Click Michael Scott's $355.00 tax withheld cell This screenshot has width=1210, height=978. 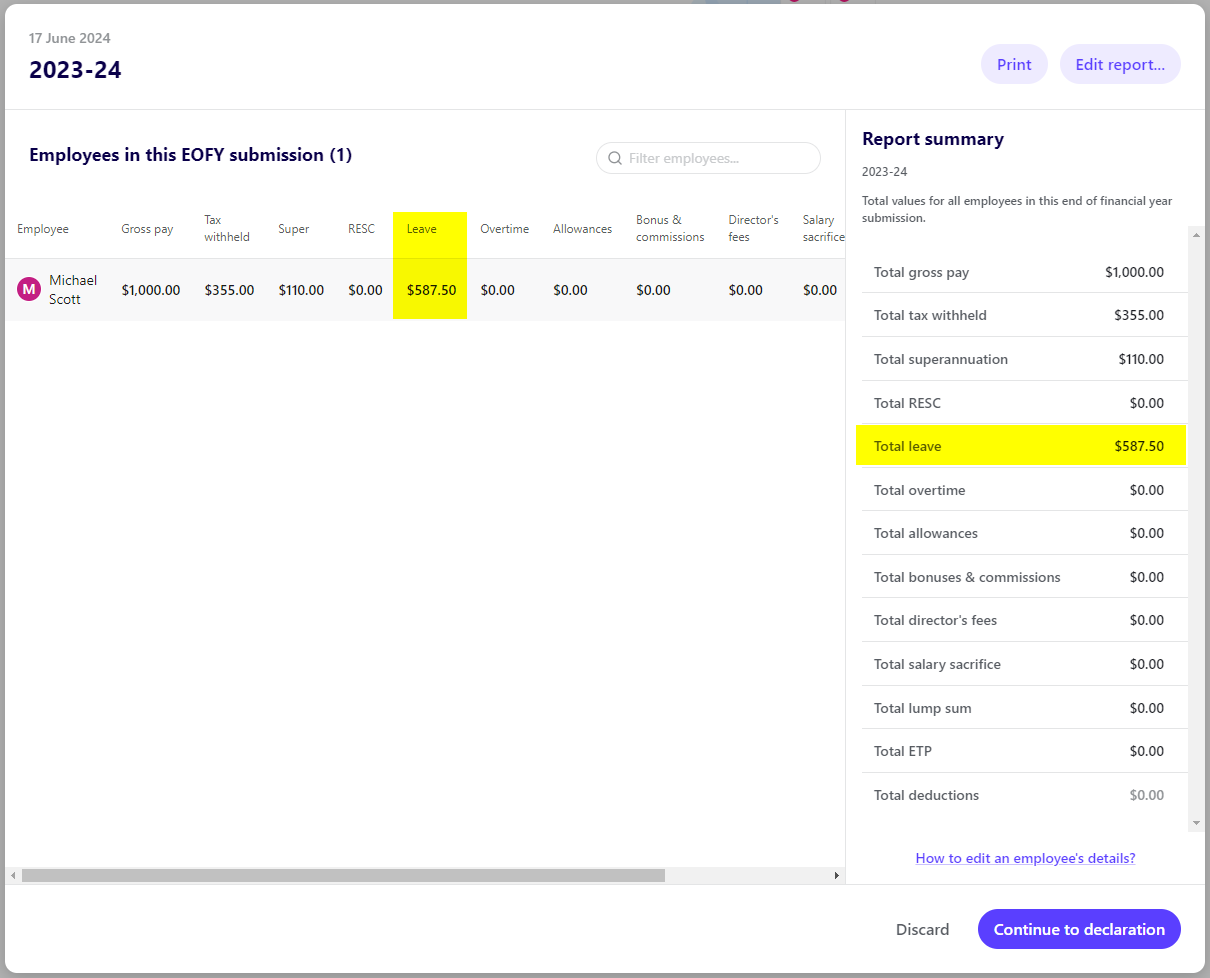229,290
